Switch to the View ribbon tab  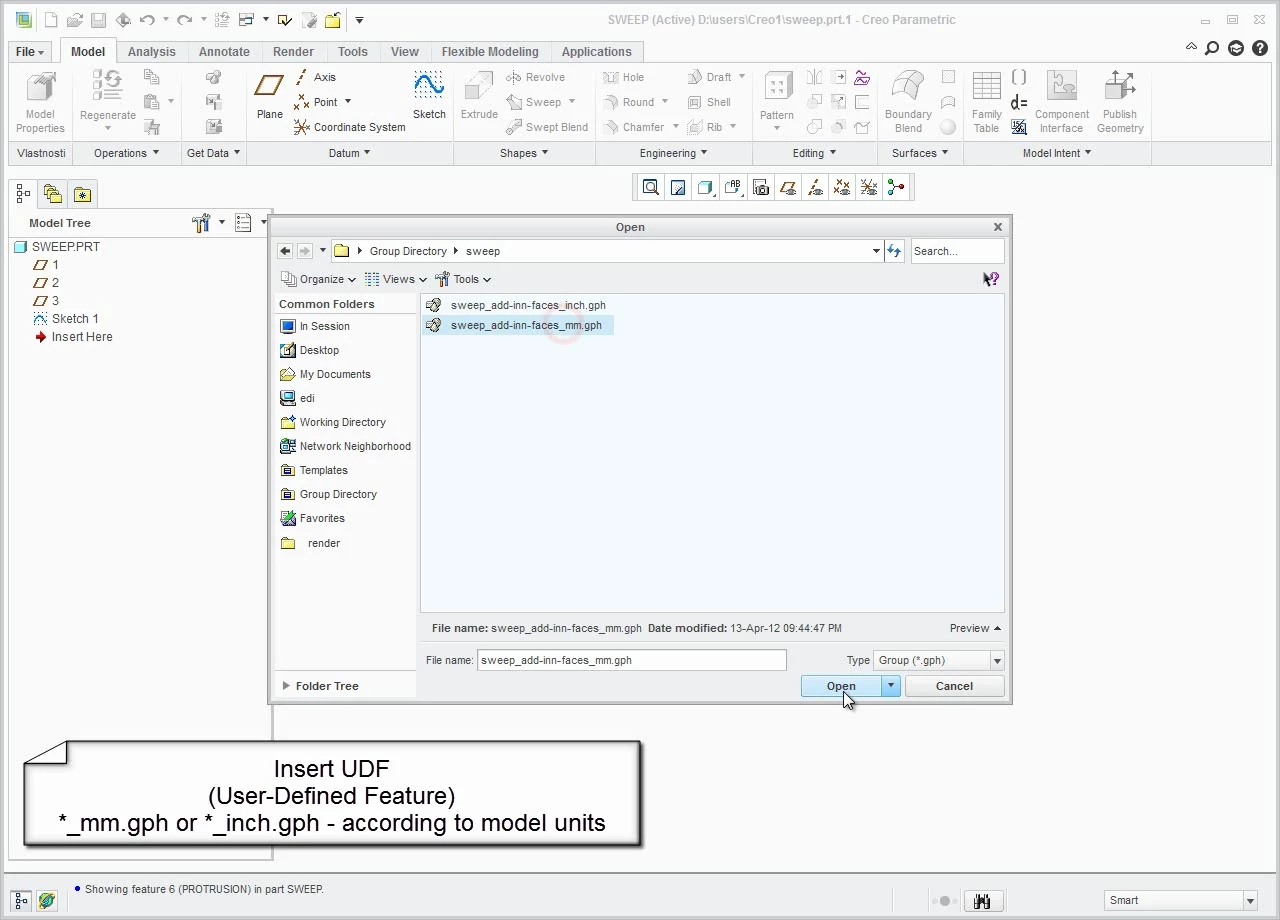(x=405, y=52)
